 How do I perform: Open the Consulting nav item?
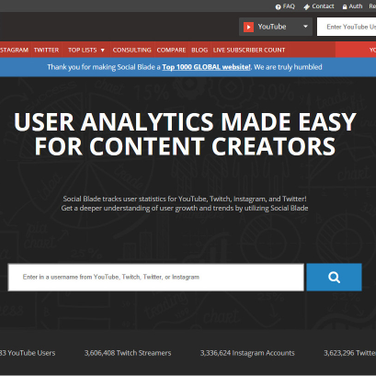point(132,50)
